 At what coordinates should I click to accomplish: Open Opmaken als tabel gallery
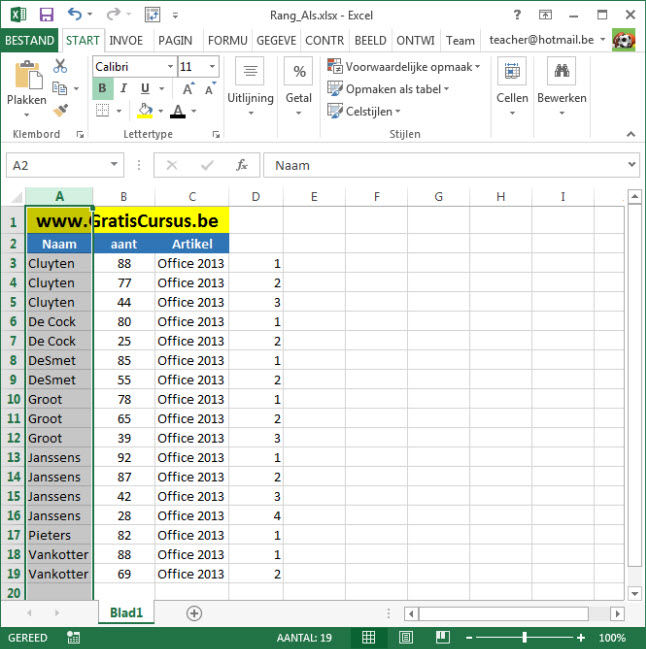coord(388,89)
